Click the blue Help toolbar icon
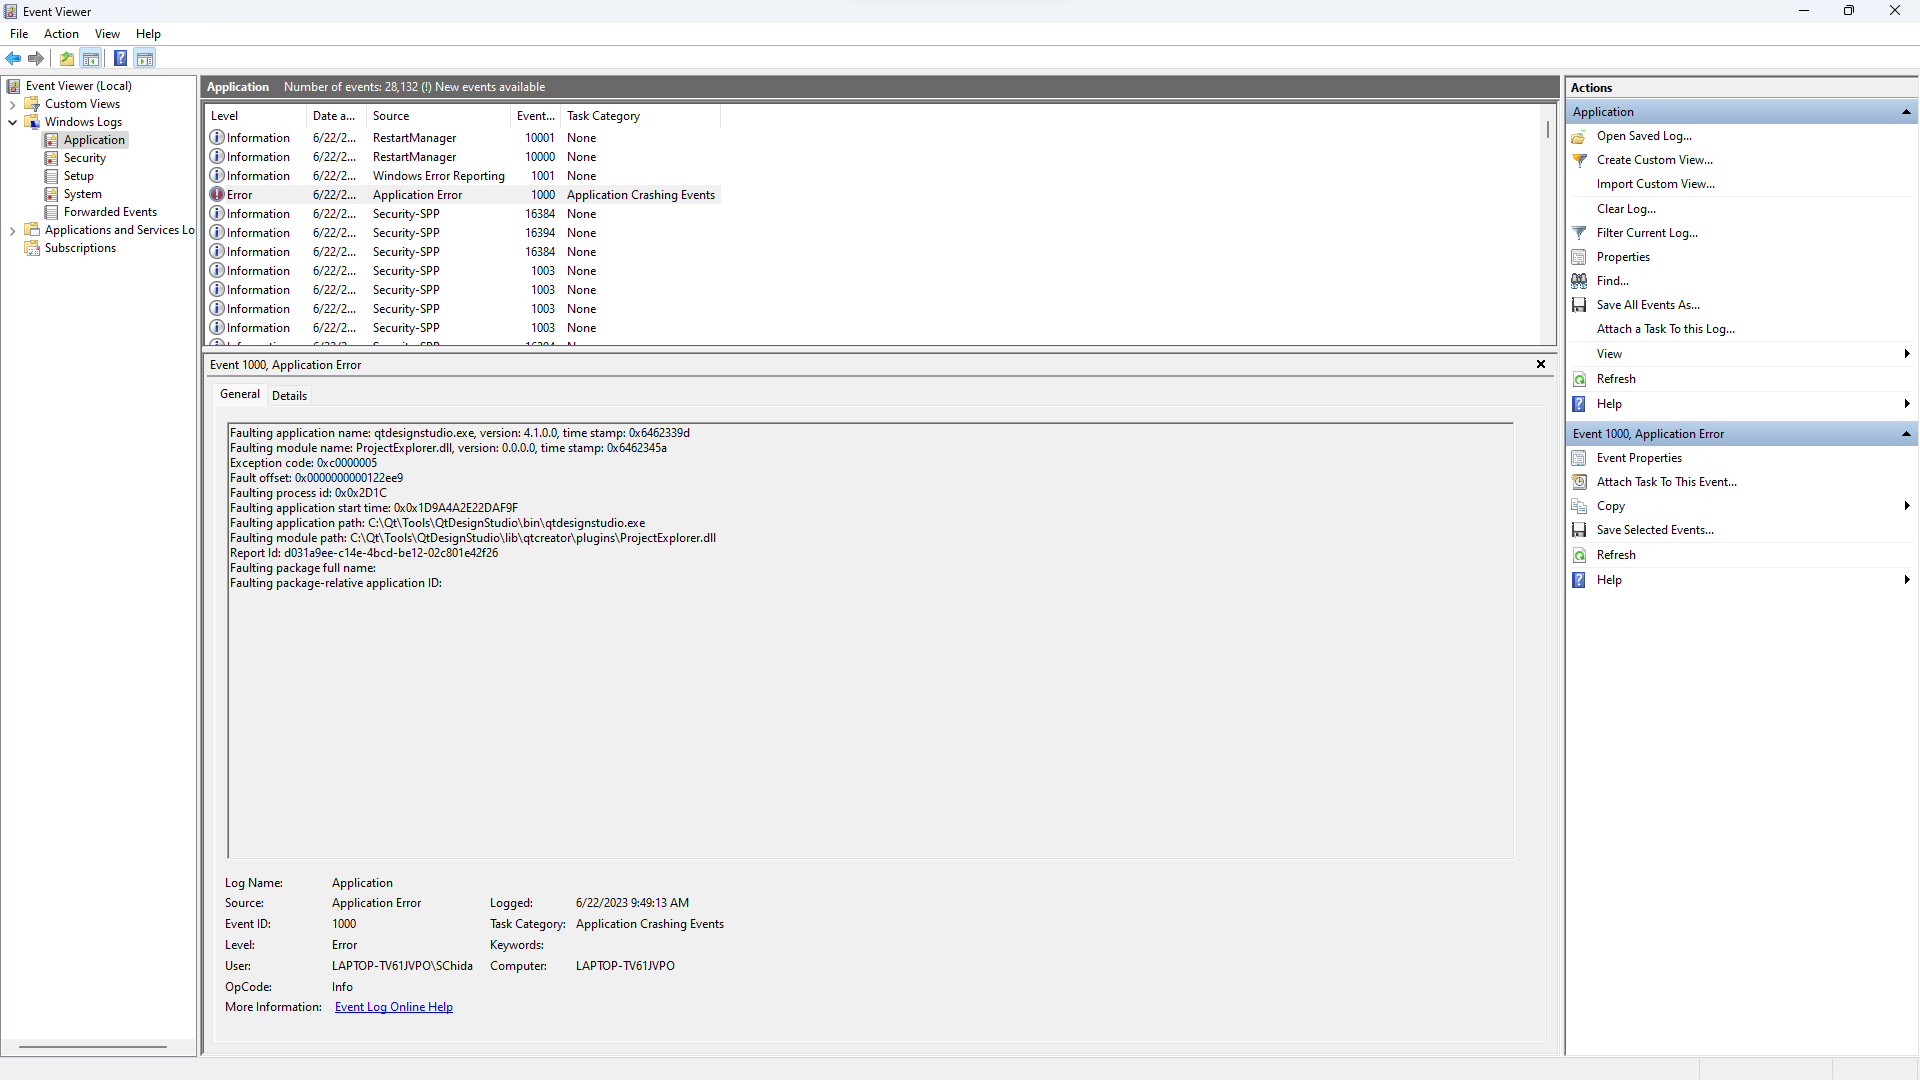The height and width of the screenshot is (1080, 1920). tap(120, 58)
